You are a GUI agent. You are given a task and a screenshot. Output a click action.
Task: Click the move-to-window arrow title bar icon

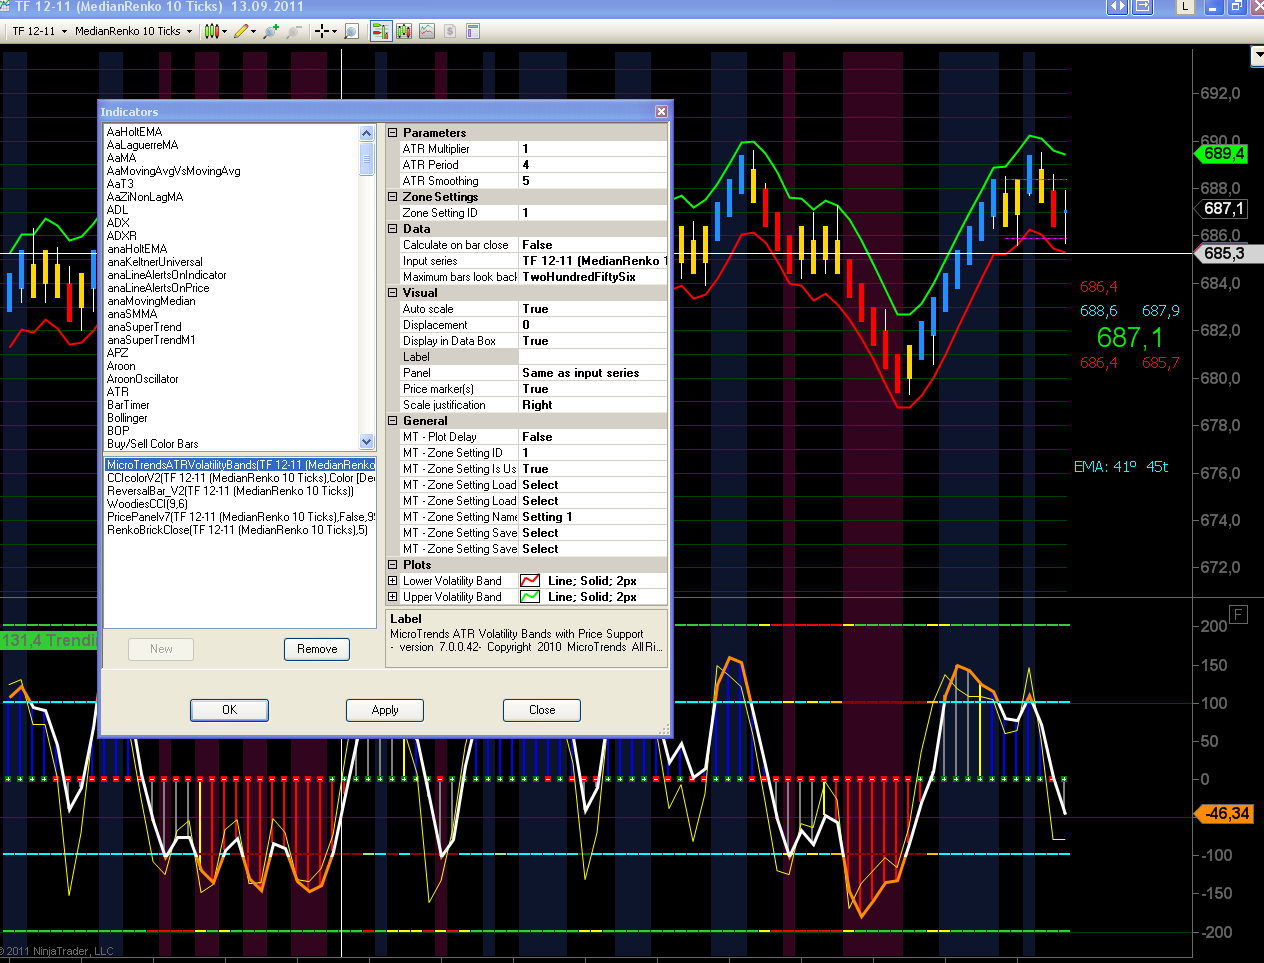point(1143,6)
